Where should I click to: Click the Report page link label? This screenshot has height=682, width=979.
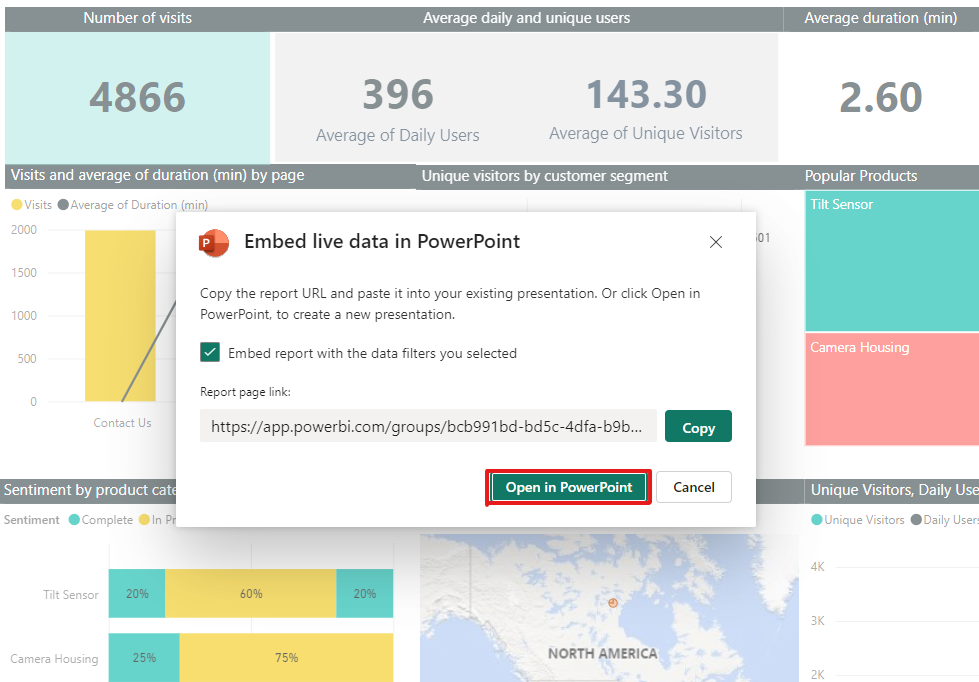tap(245, 392)
